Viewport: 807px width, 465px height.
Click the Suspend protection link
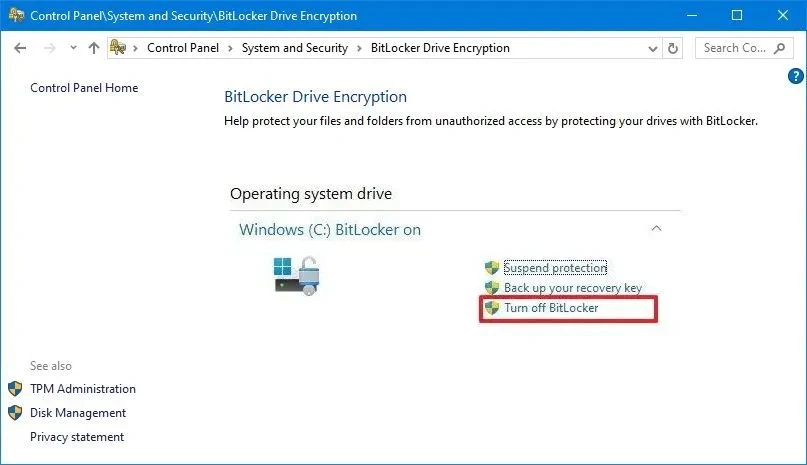point(555,268)
